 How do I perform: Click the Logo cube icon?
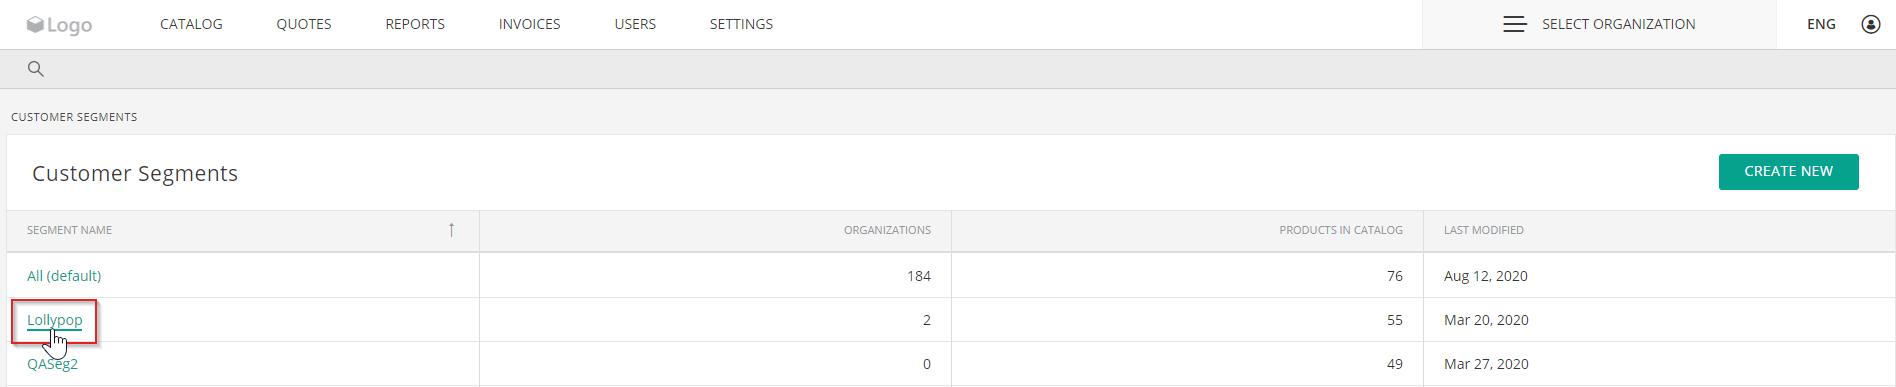pos(35,25)
